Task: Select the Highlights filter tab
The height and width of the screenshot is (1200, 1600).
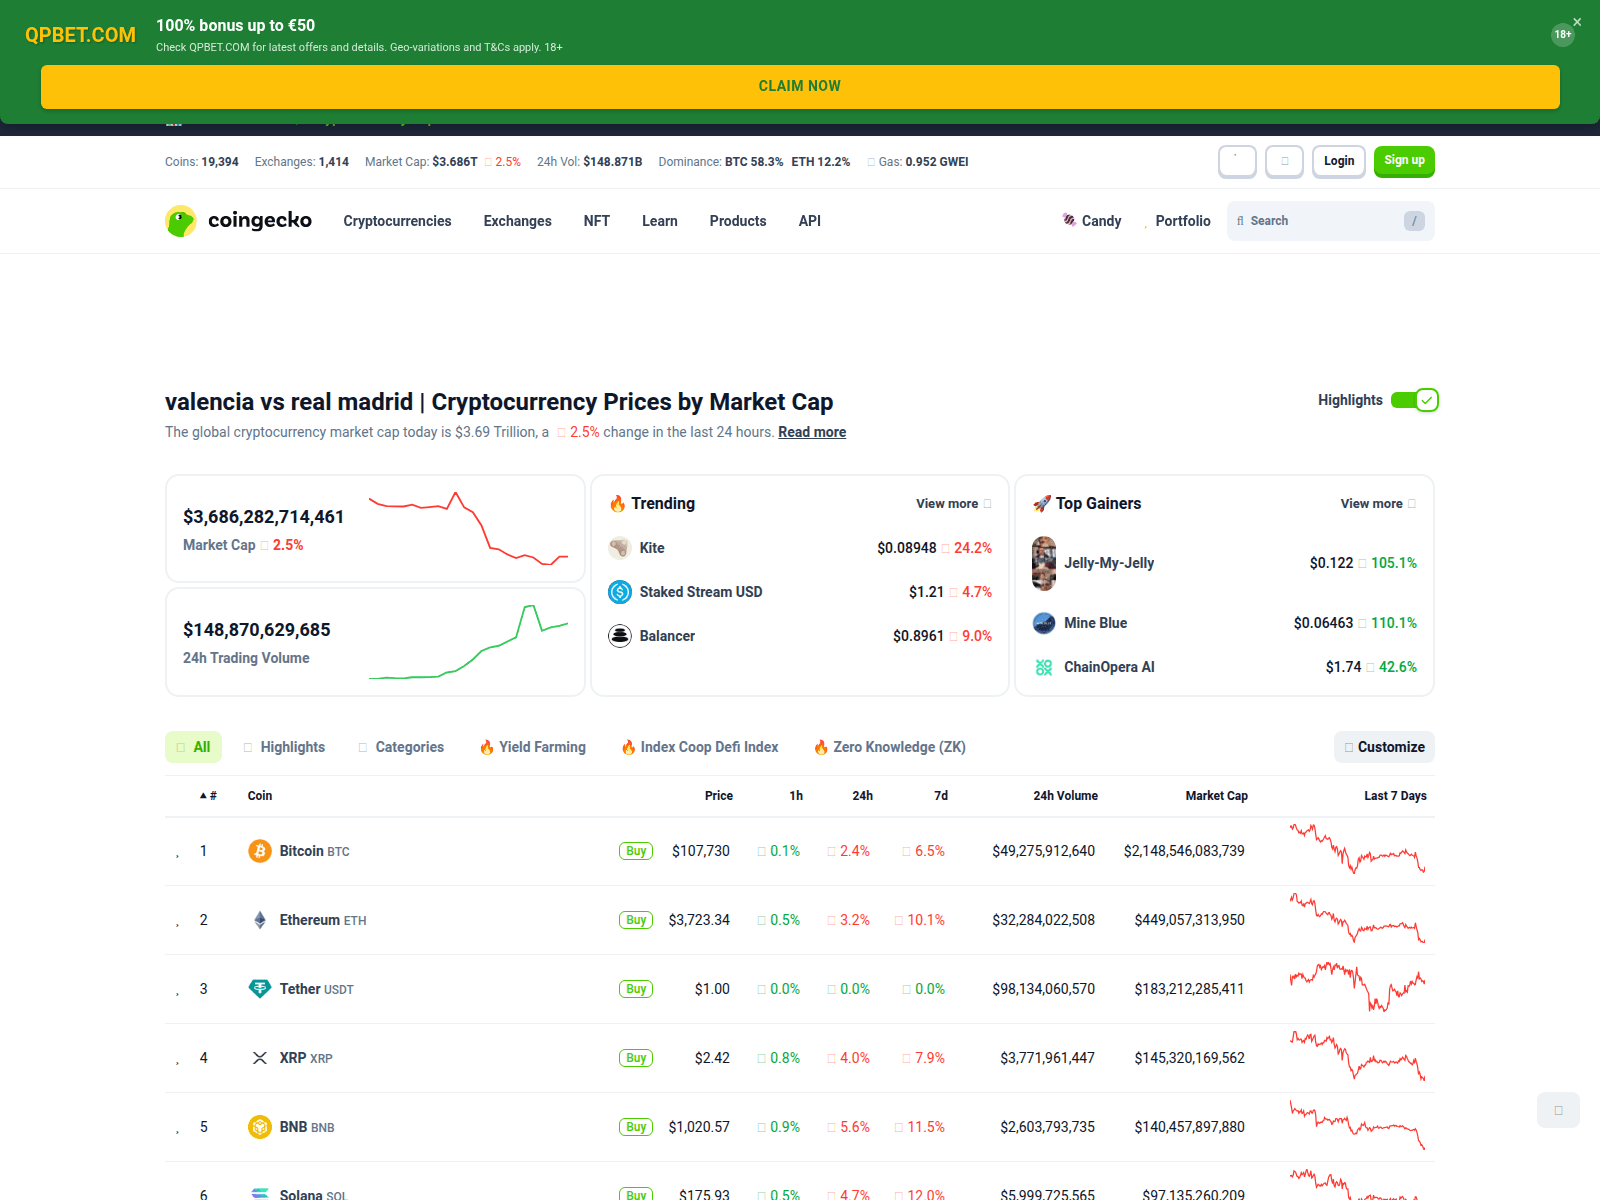Action: (x=284, y=747)
